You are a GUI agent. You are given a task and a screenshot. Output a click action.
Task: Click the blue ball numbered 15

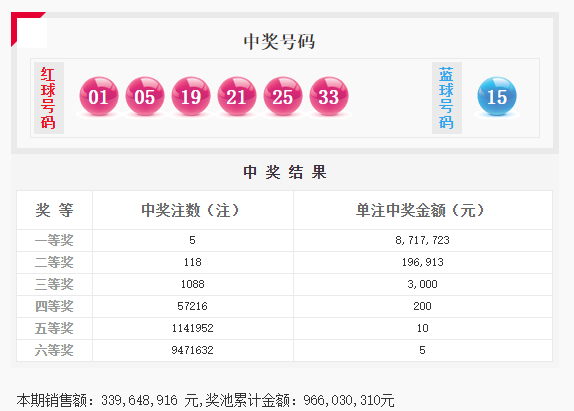coord(497,96)
